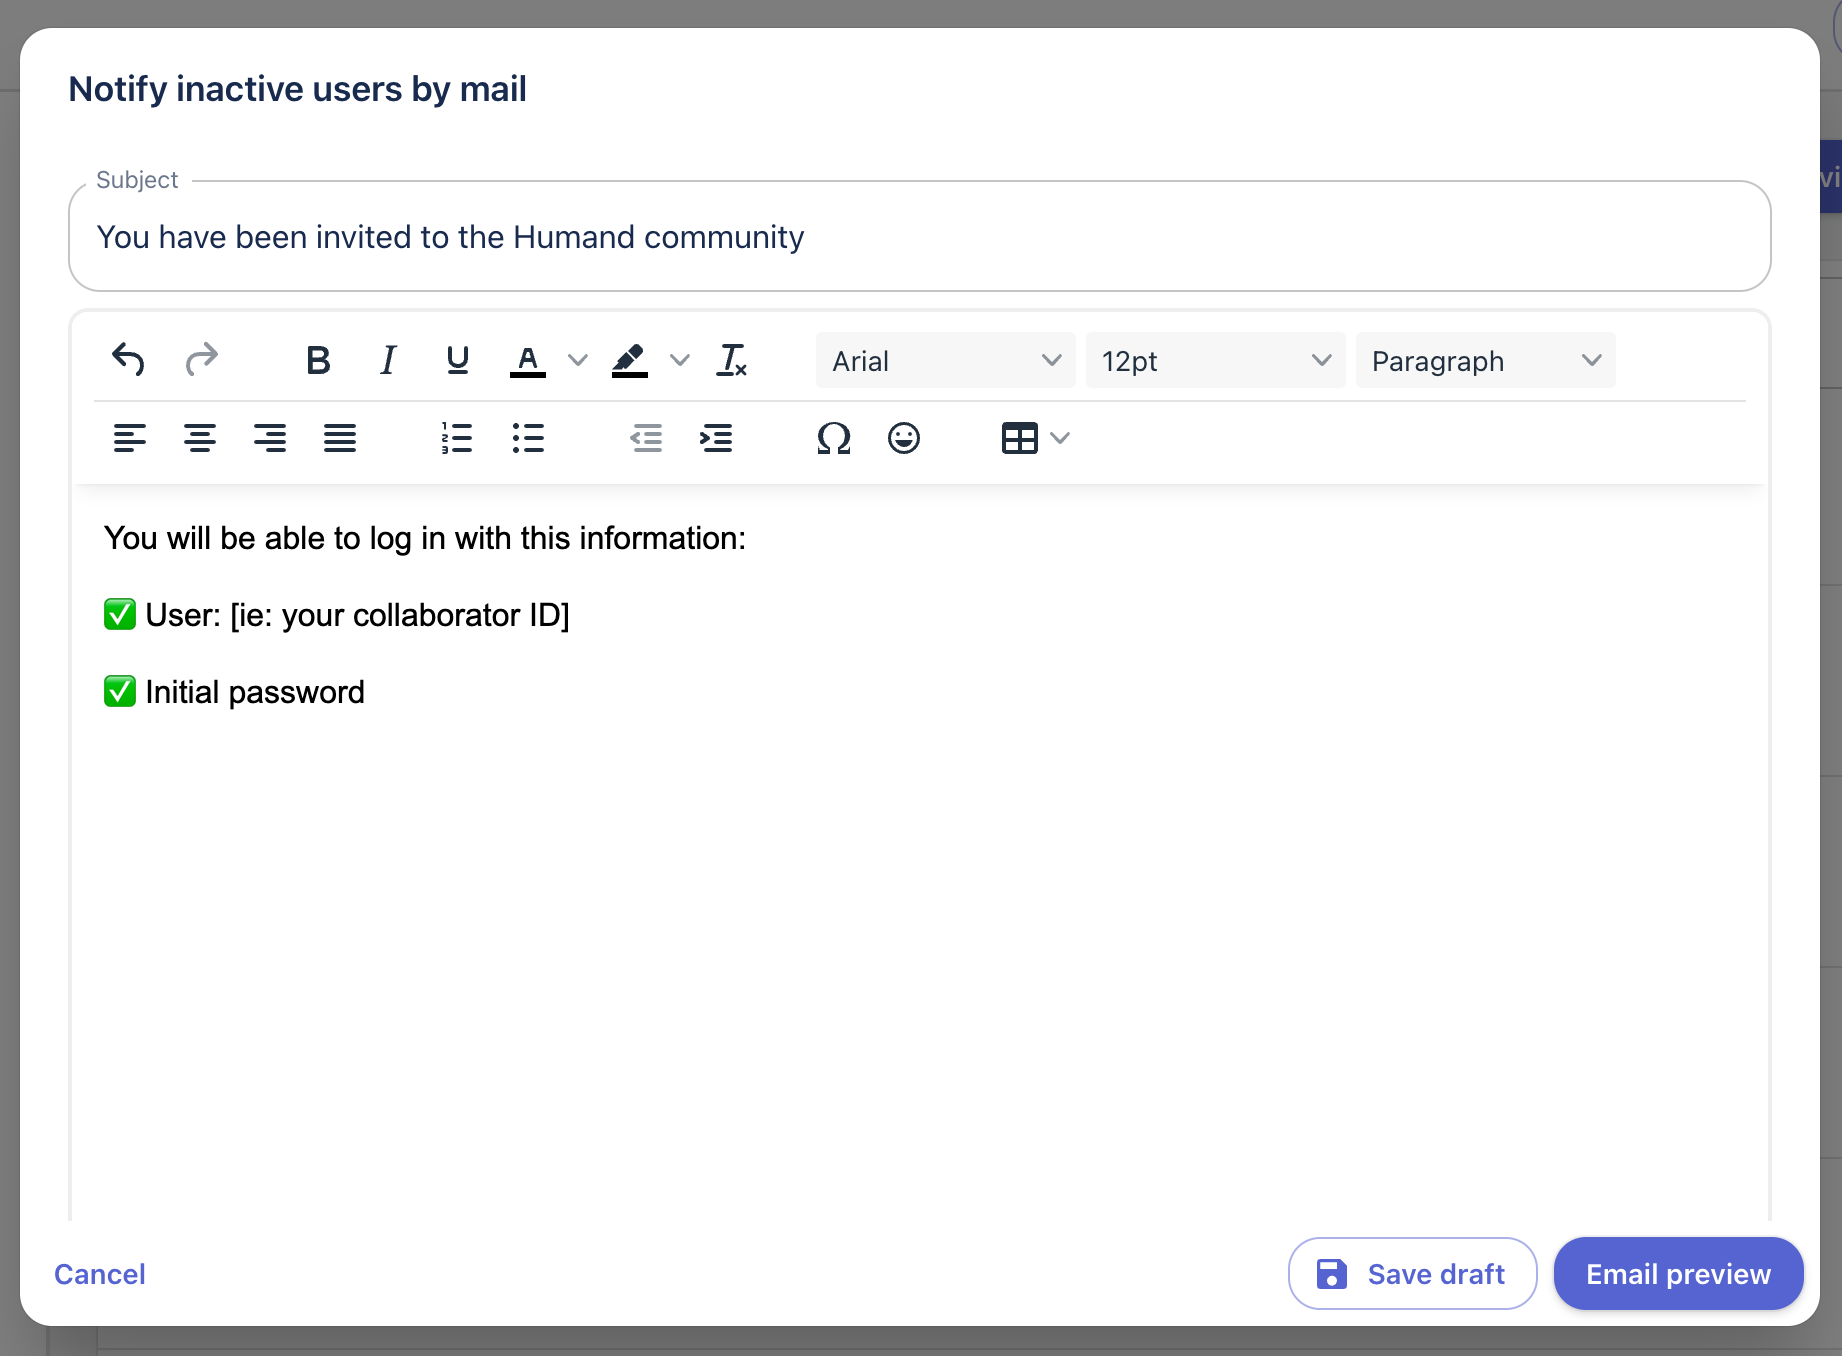Image resolution: width=1842 pixels, height=1356 pixels.
Task: Open the special character picker
Action: [x=834, y=438]
